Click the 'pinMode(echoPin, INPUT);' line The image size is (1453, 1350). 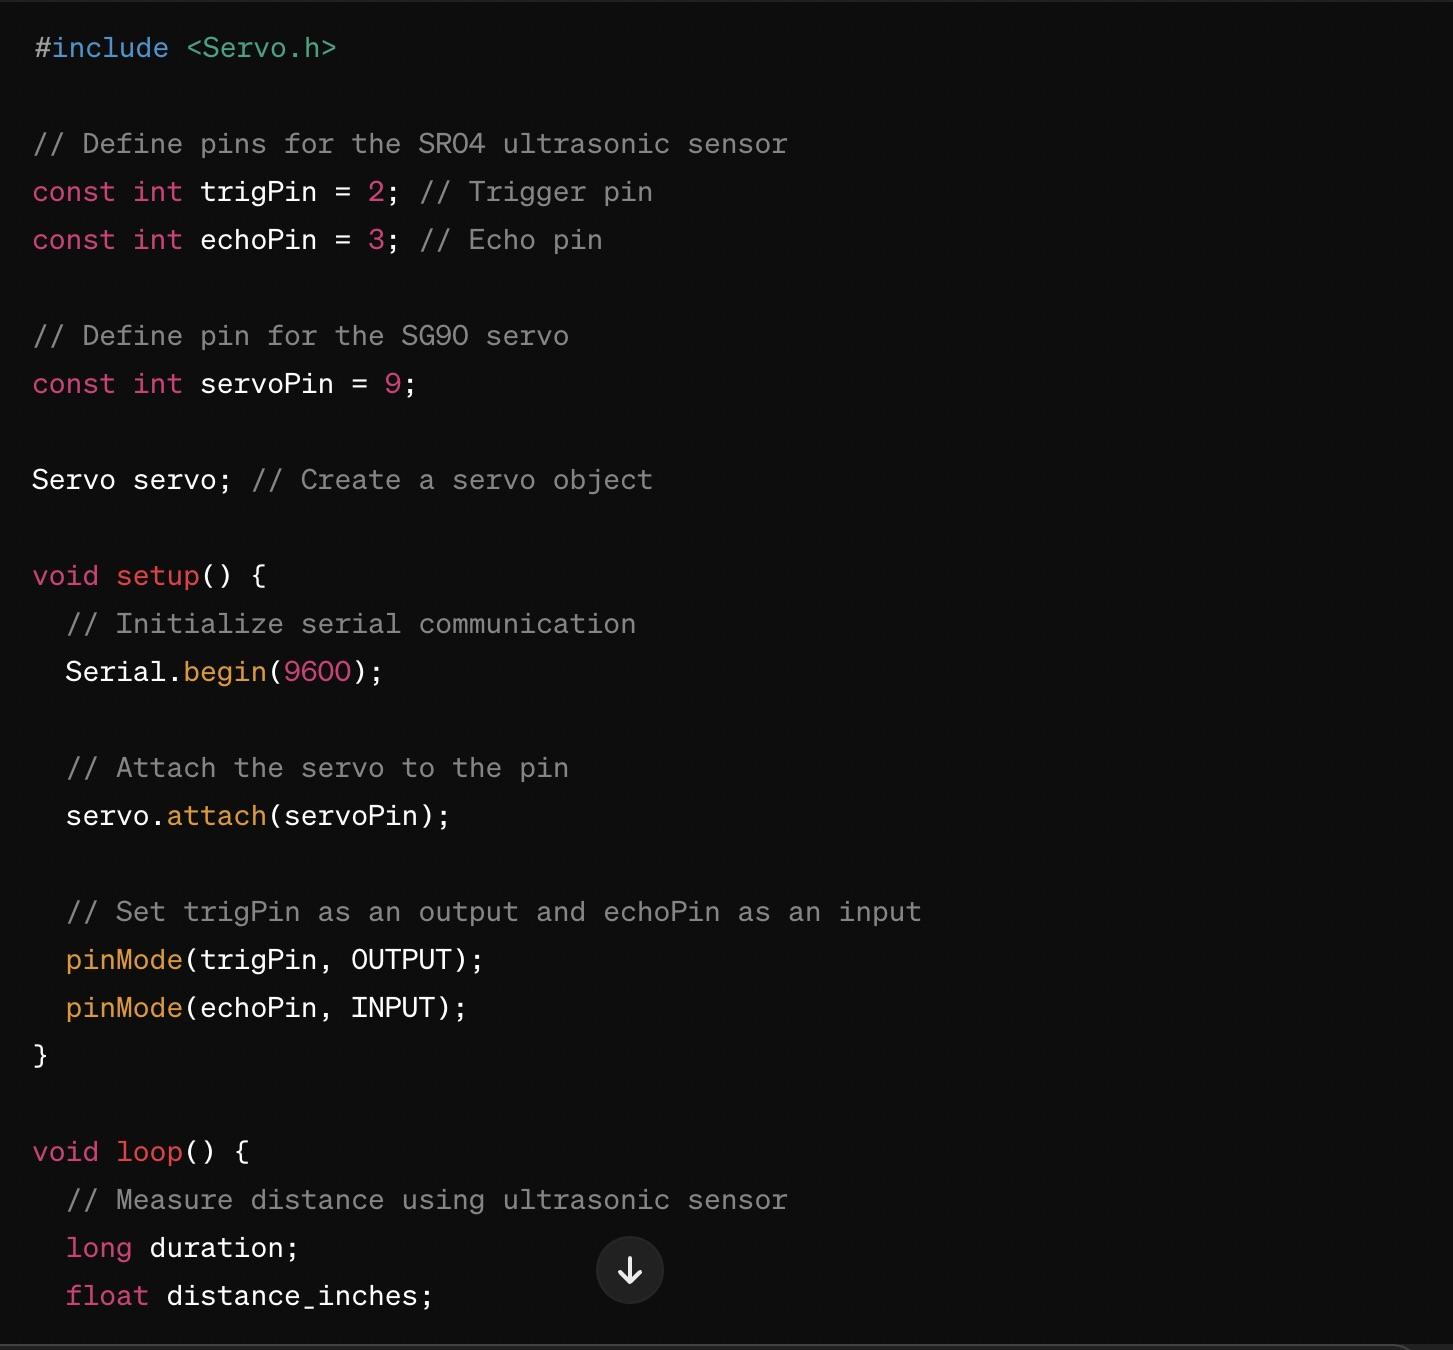pyautogui.click(x=266, y=1008)
